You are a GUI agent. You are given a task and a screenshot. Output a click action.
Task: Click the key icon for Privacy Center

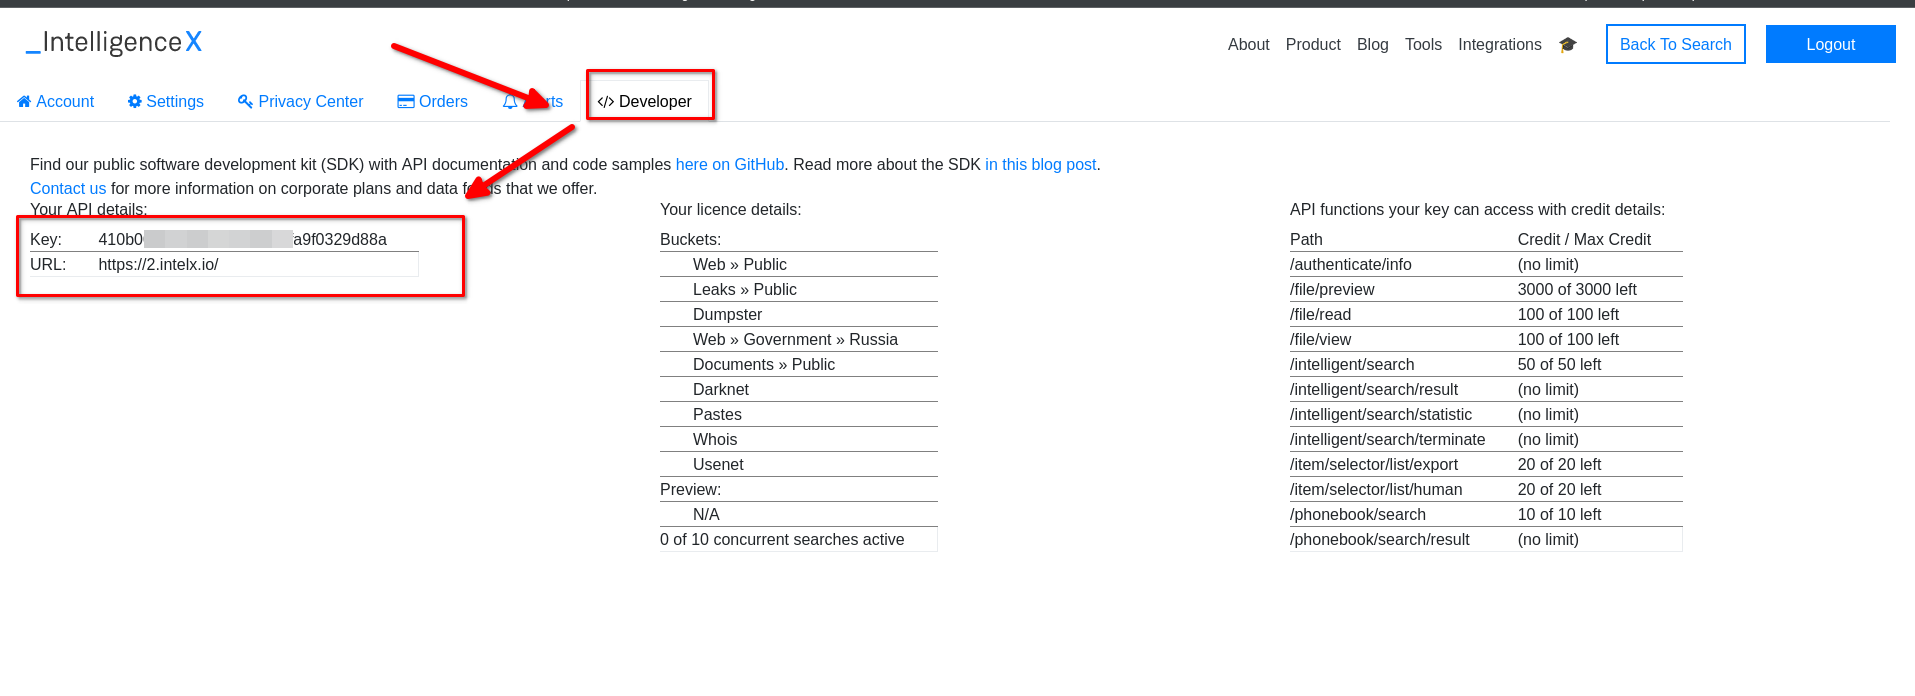click(x=245, y=101)
